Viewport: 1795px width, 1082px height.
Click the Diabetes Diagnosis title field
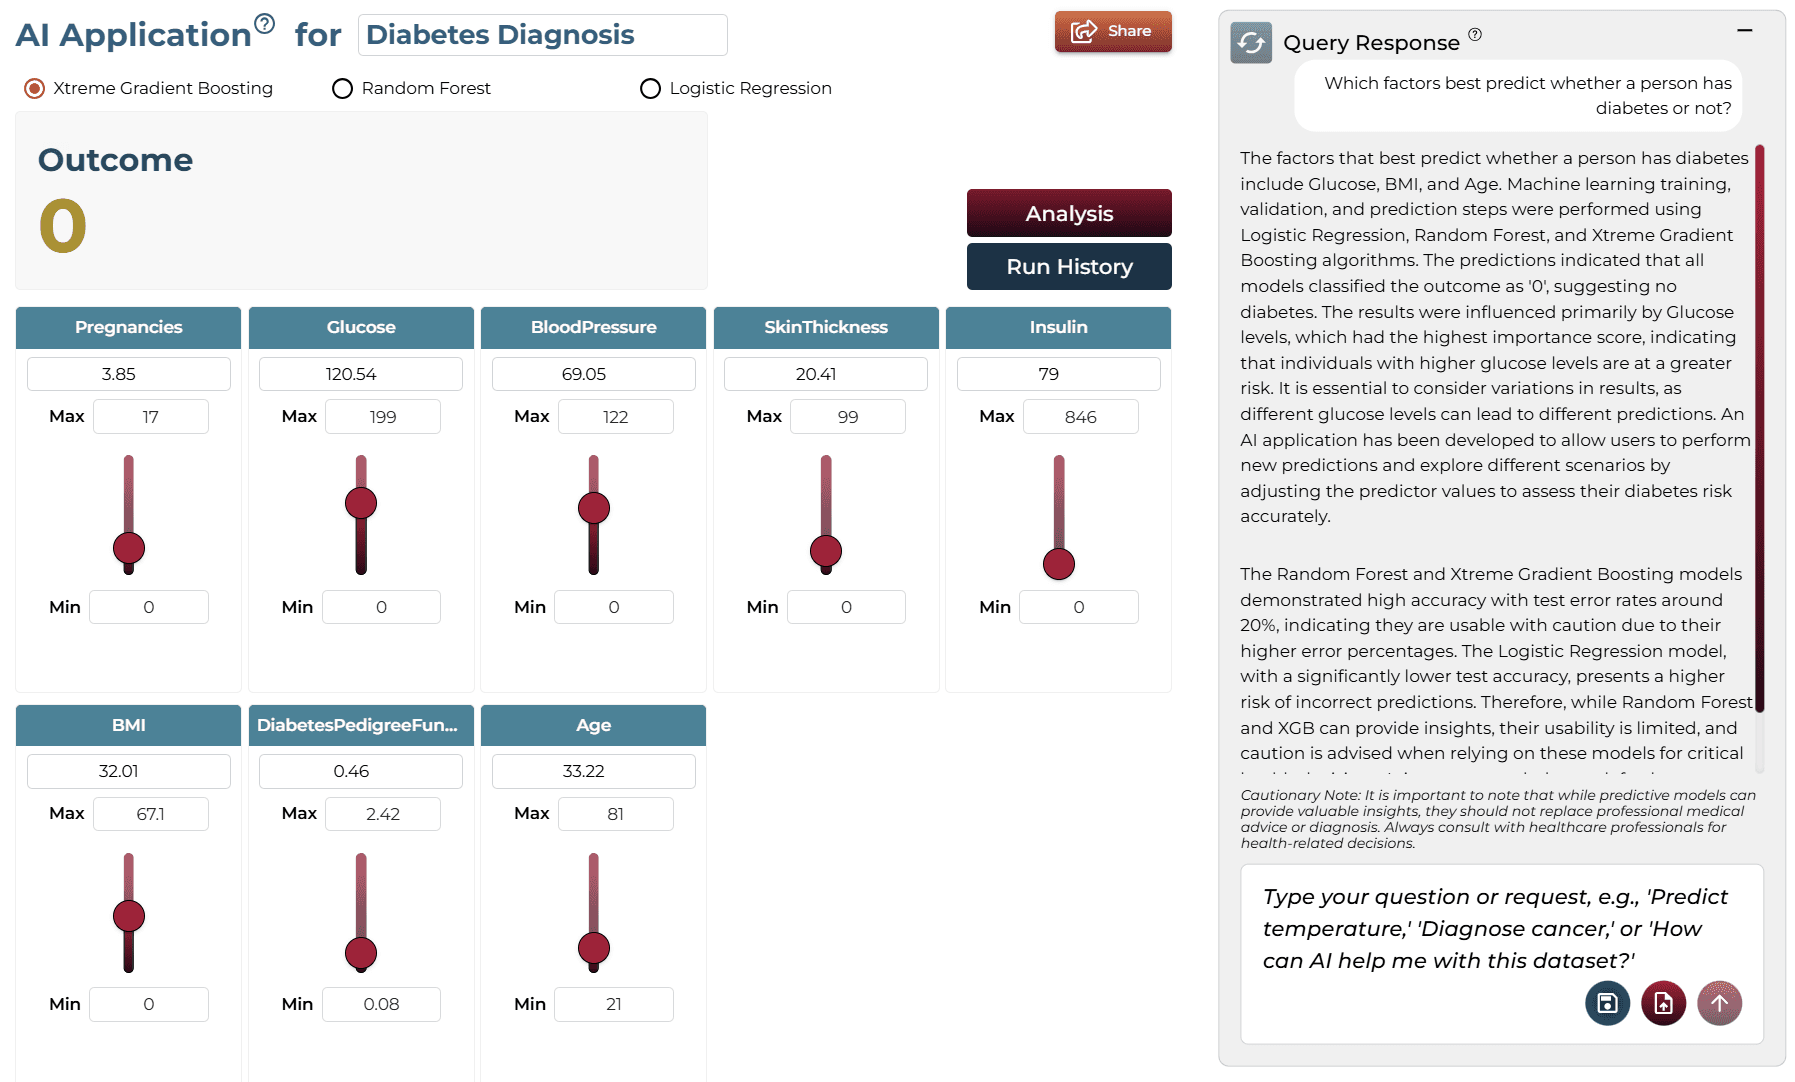pyautogui.click(x=542, y=35)
